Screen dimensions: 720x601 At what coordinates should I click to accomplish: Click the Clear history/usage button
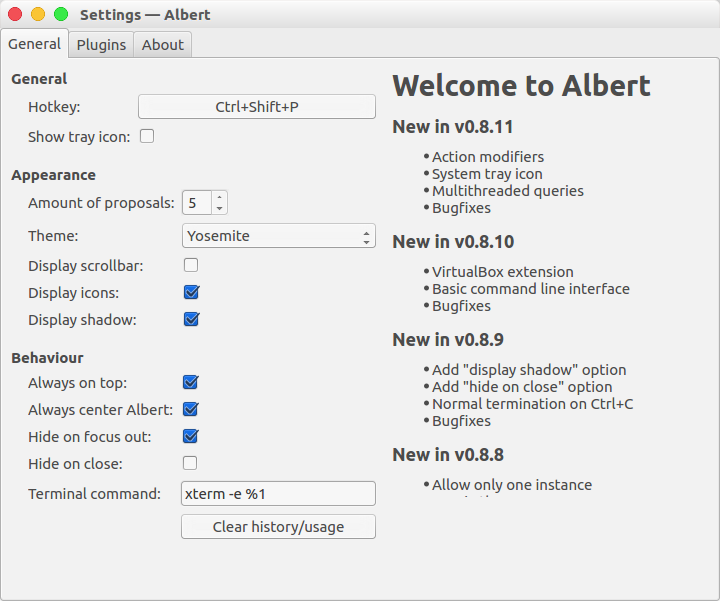(278, 527)
